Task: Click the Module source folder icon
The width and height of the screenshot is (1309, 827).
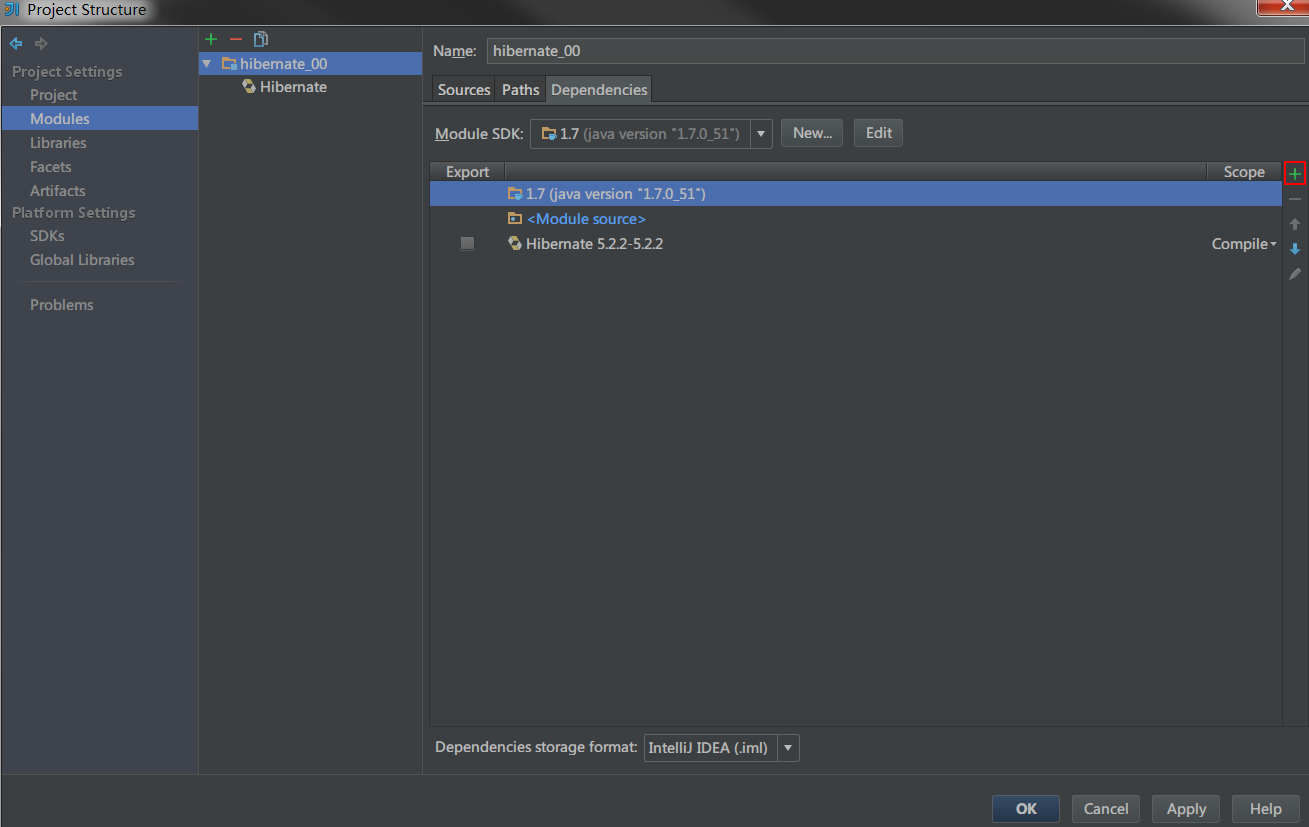Action: pyautogui.click(x=515, y=218)
